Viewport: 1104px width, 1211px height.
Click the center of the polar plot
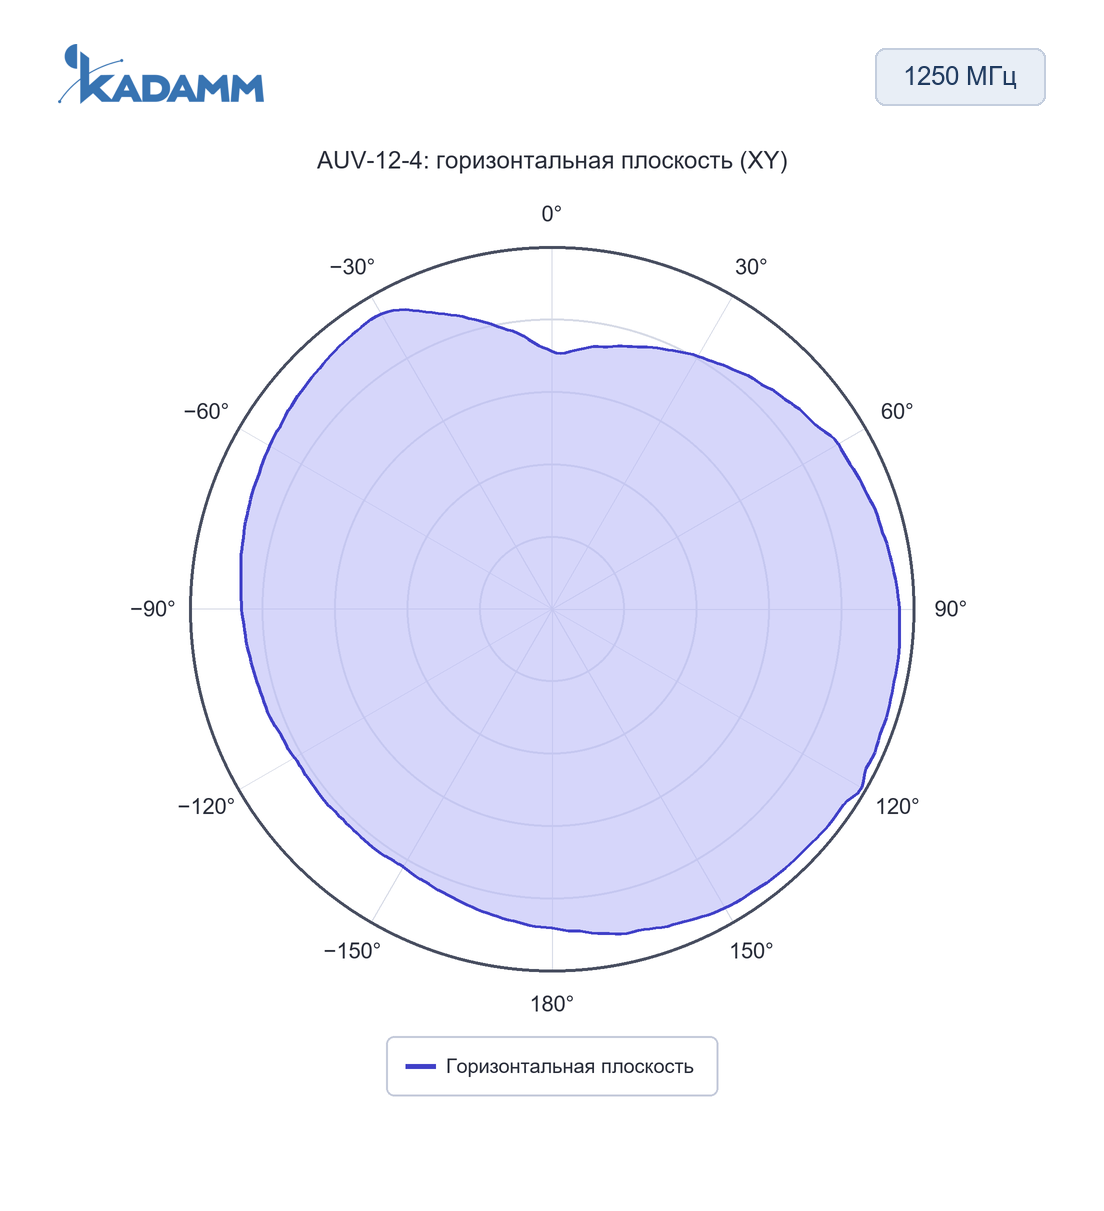pos(552,609)
